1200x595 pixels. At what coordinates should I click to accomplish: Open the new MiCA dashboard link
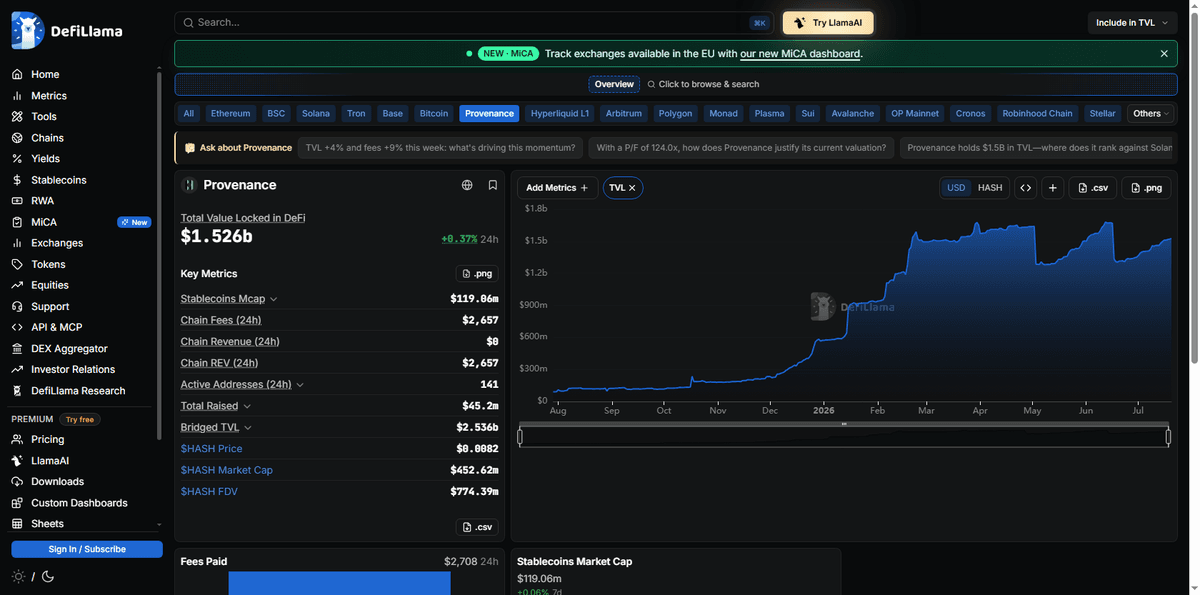point(800,54)
